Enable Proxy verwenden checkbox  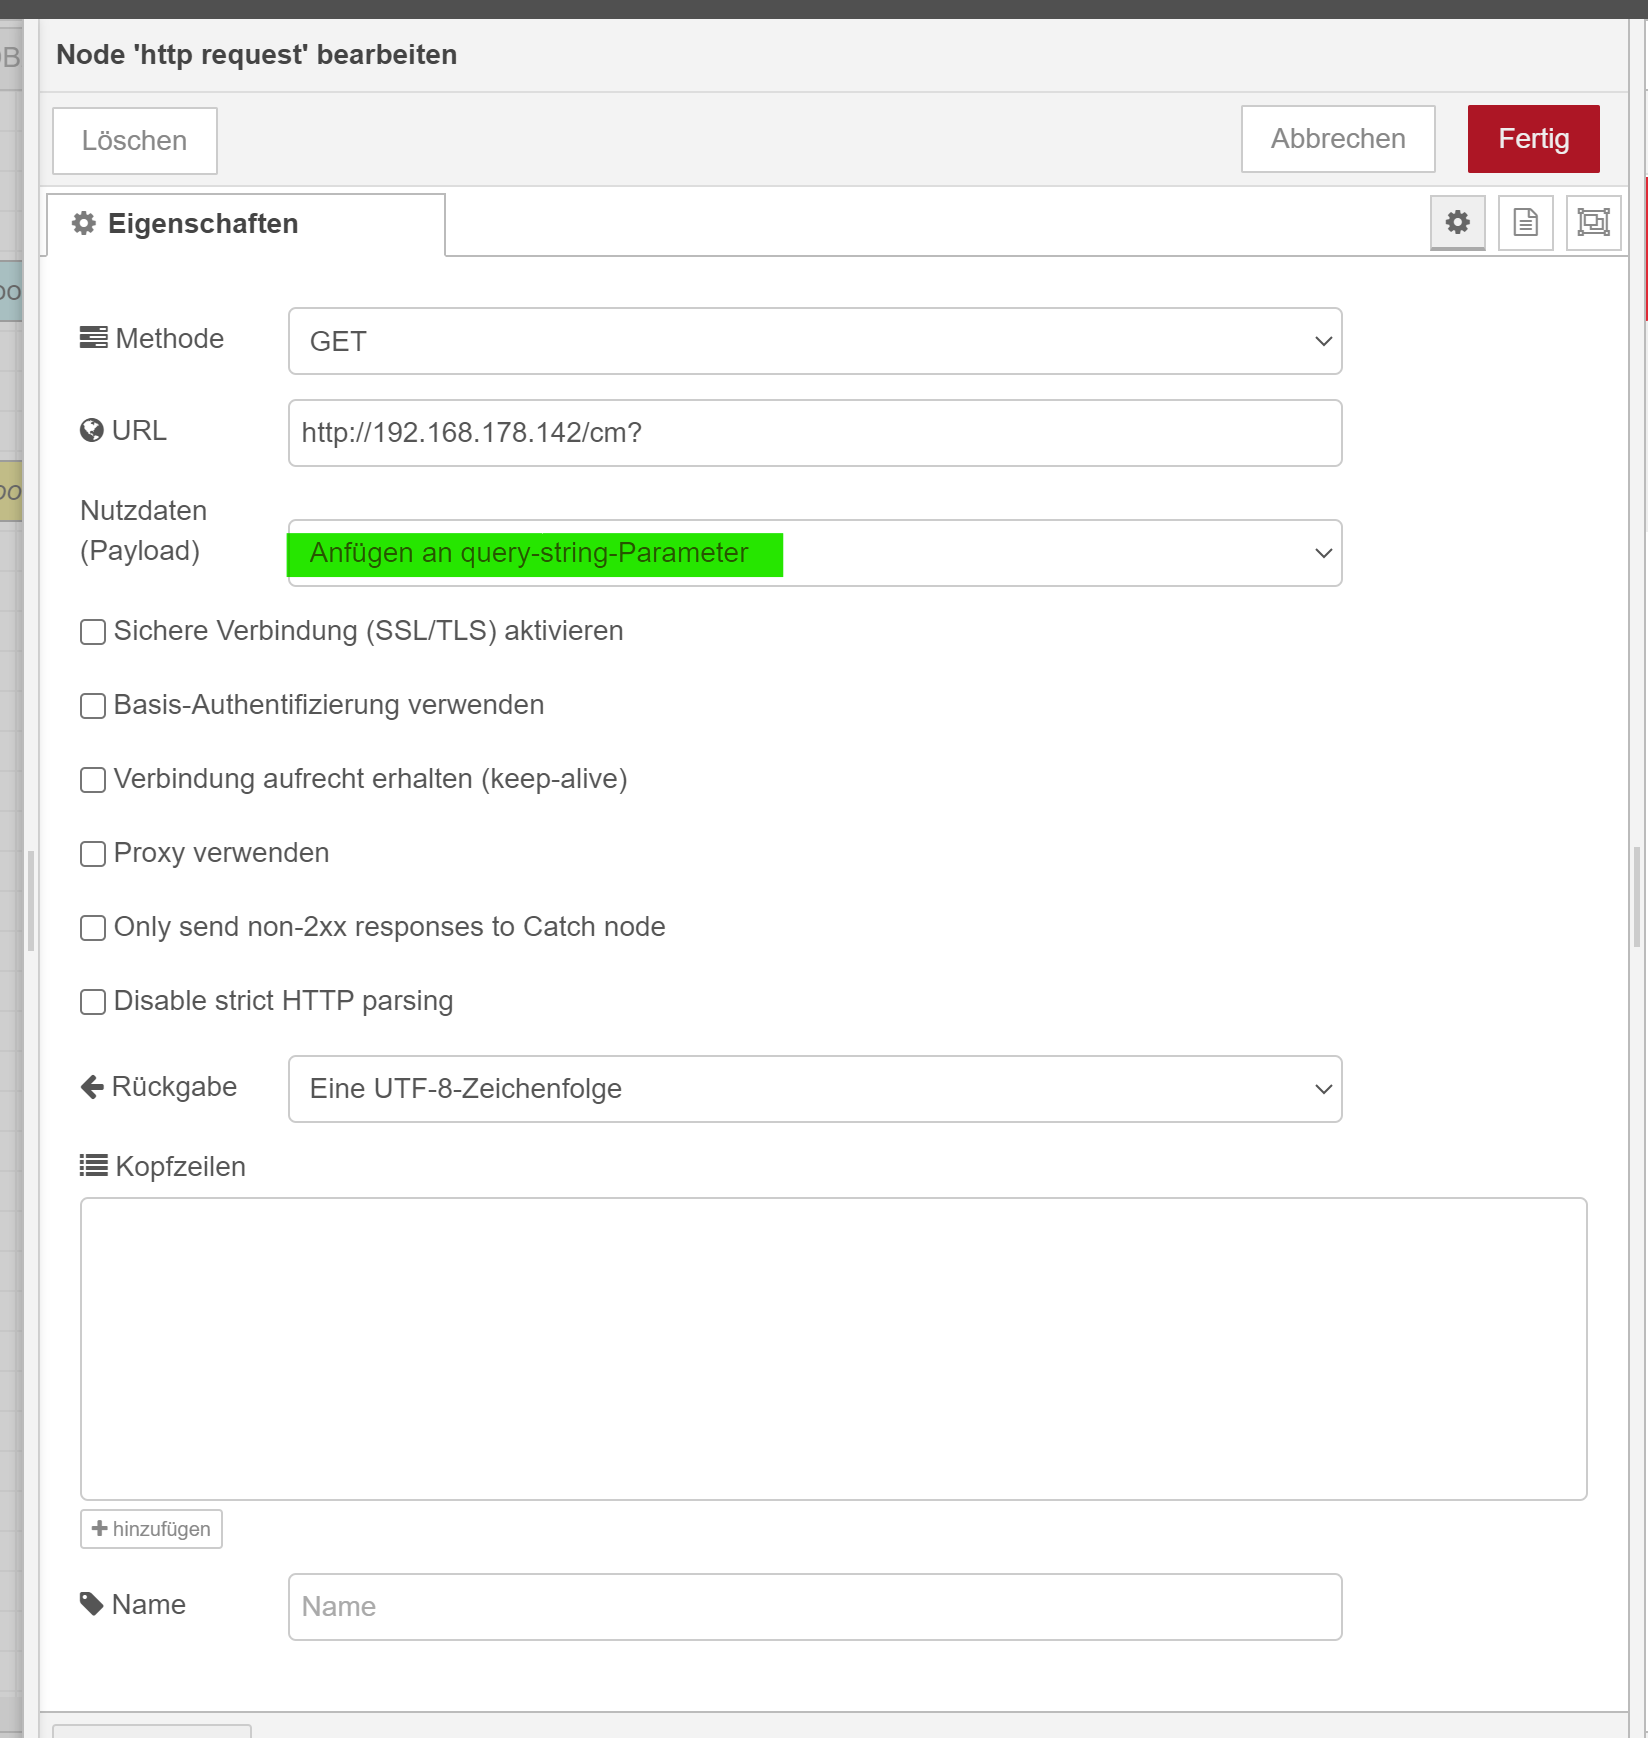pyautogui.click(x=93, y=854)
